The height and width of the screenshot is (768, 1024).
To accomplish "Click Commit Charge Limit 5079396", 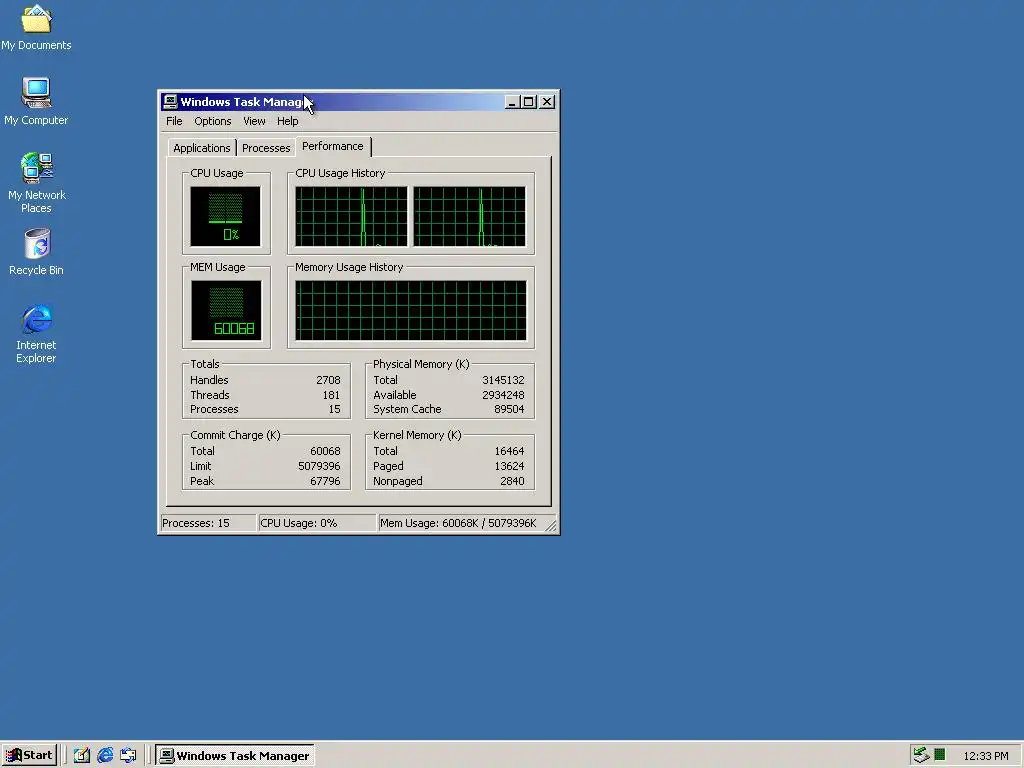I will pyautogui.click(x=319, y=466).
